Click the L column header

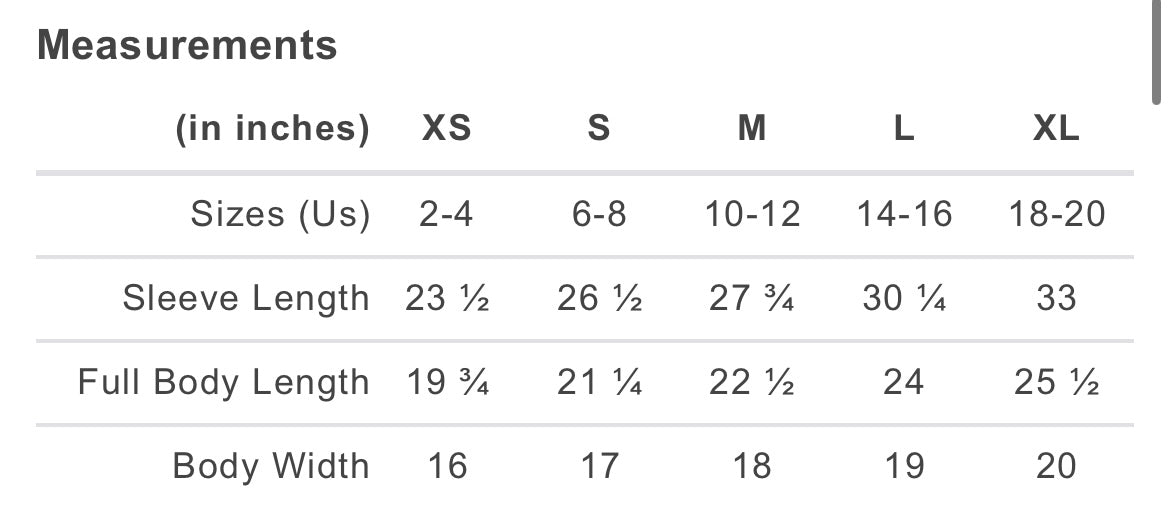tap(904, 129)
